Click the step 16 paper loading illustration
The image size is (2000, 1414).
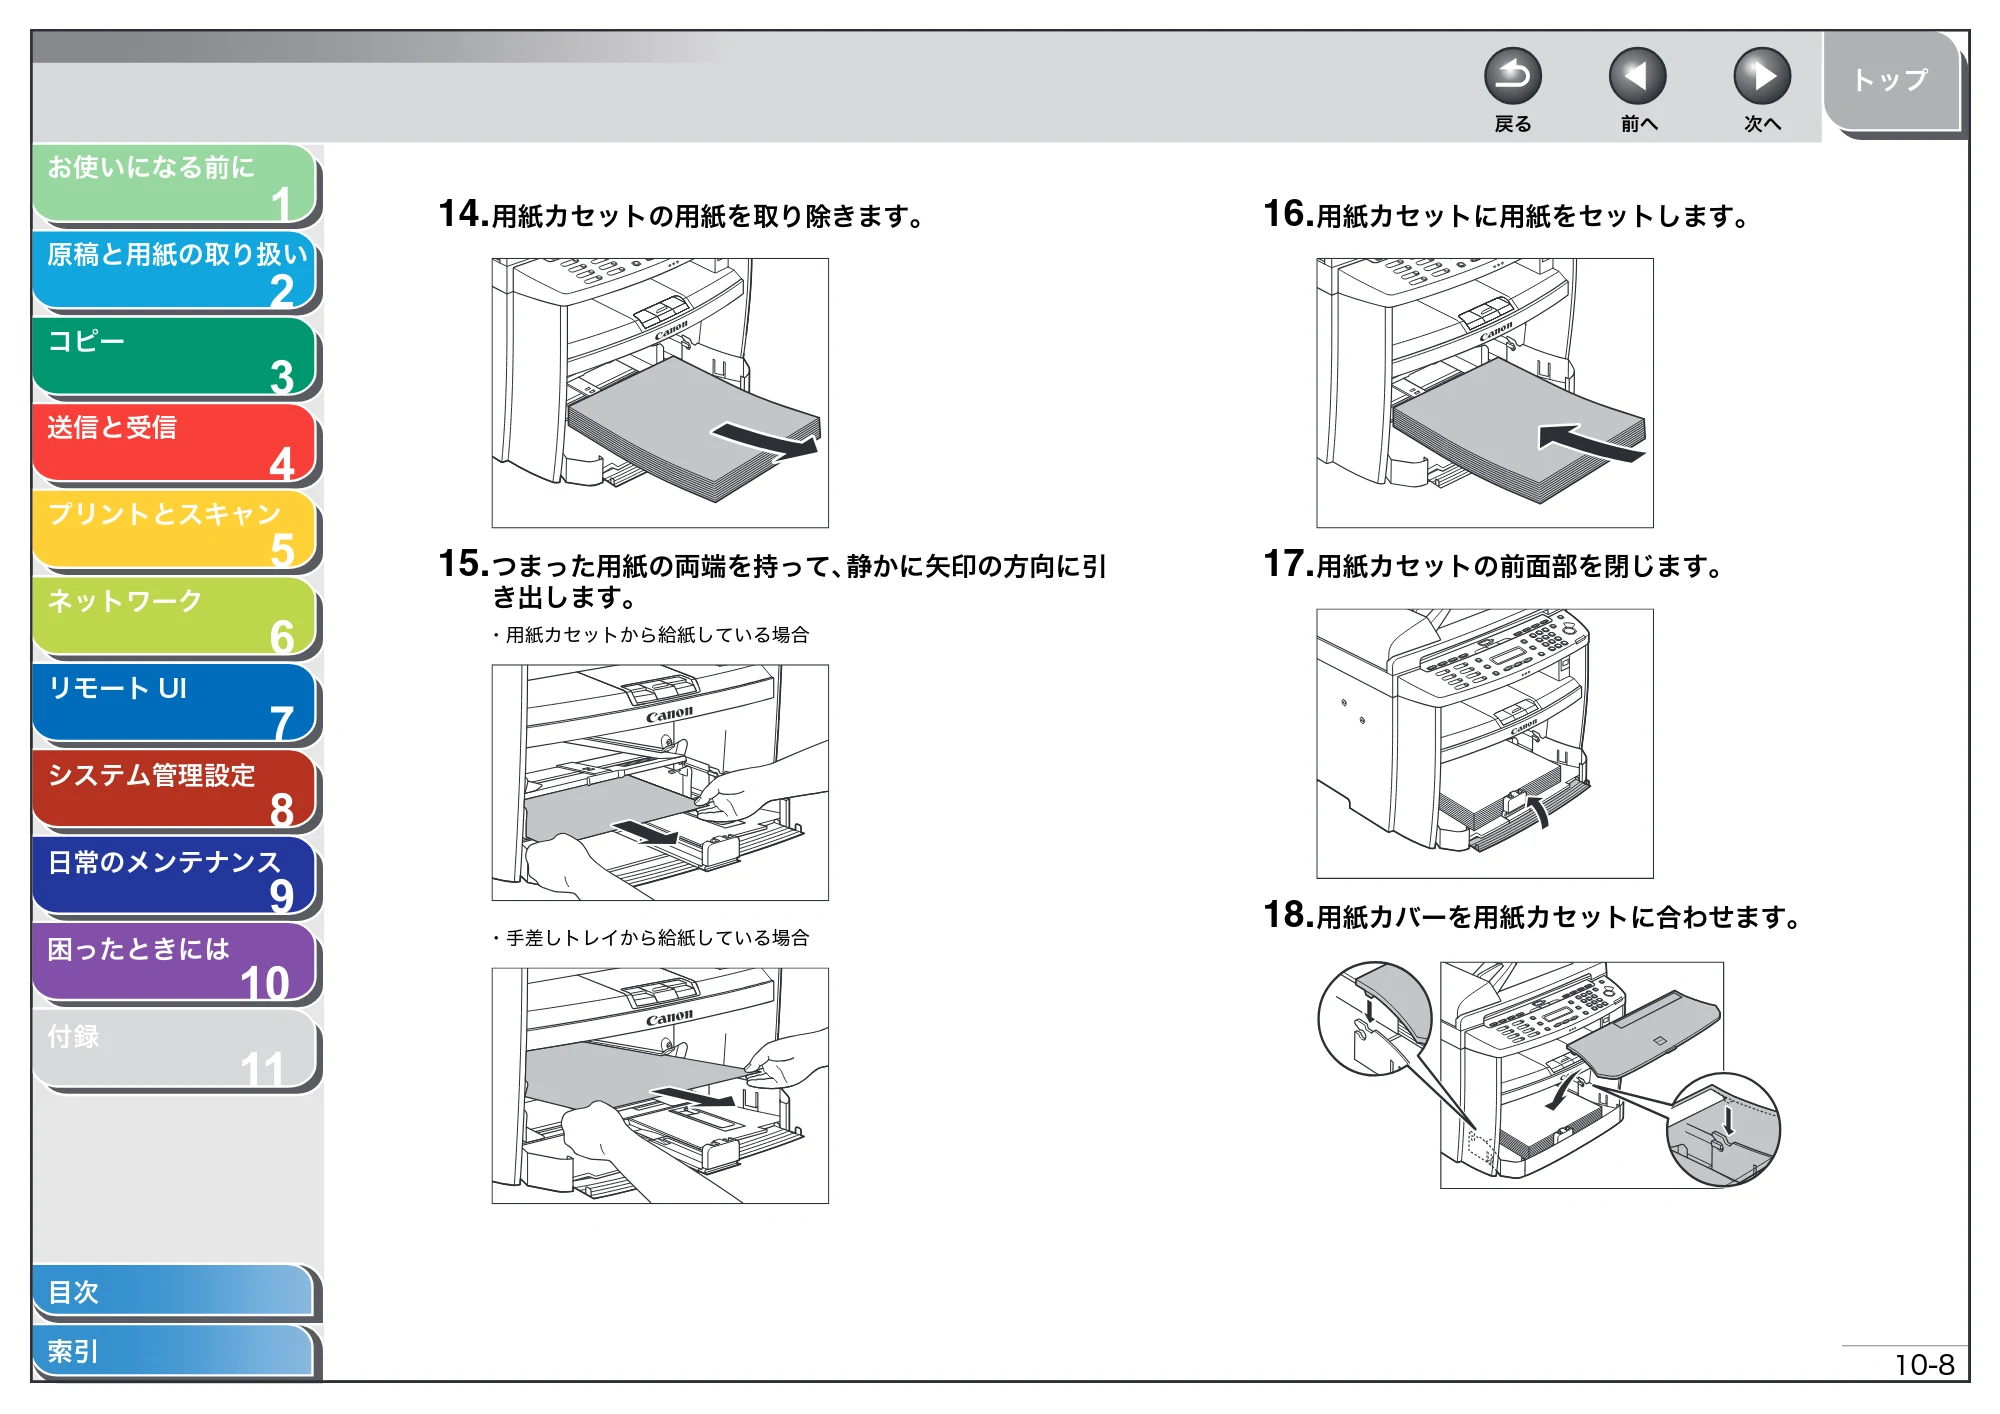coord(1485,393)
